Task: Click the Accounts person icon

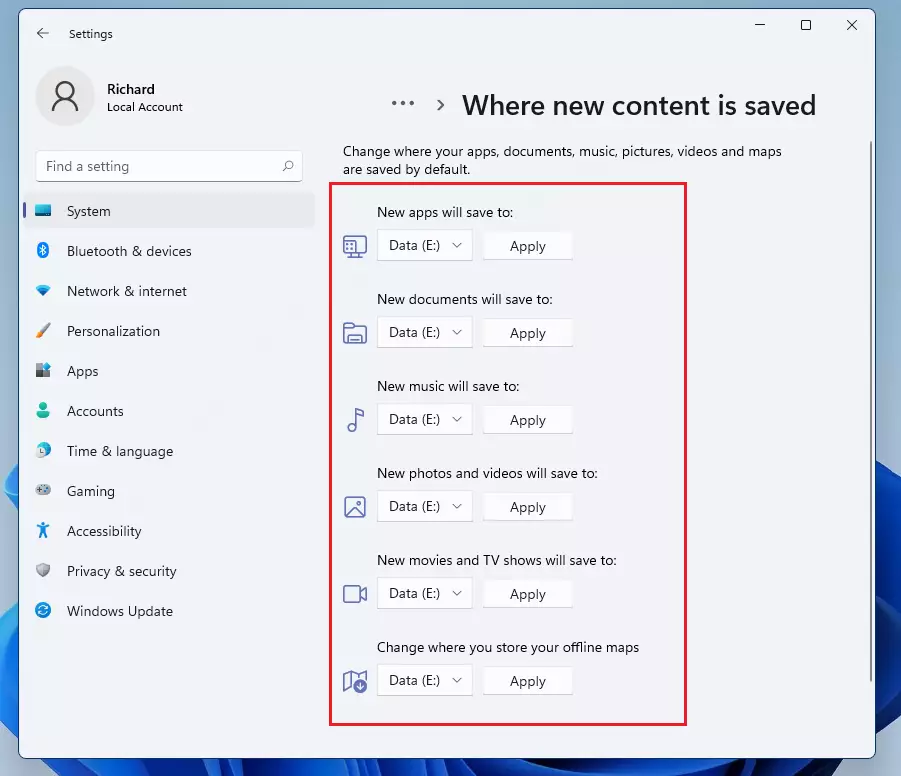Action: [43, 410]
